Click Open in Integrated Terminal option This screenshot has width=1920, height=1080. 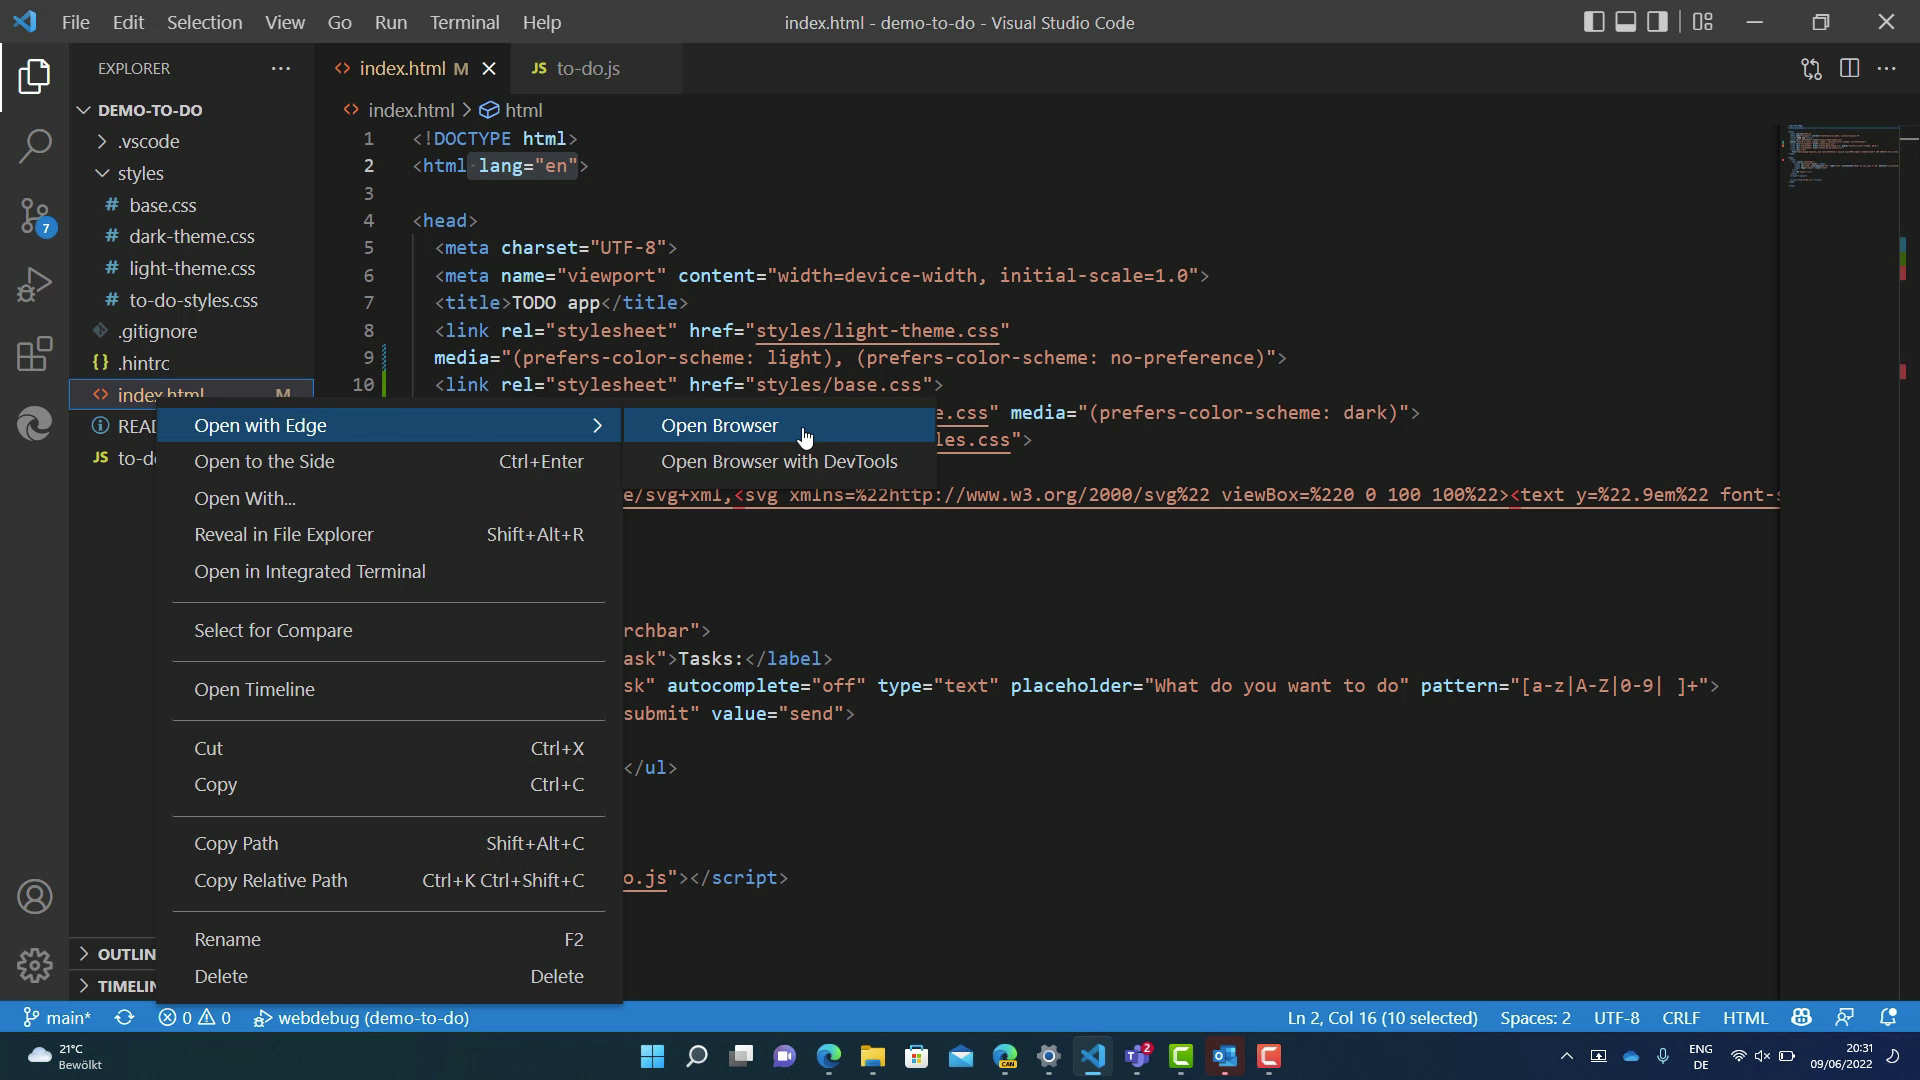tap(310, 570)
